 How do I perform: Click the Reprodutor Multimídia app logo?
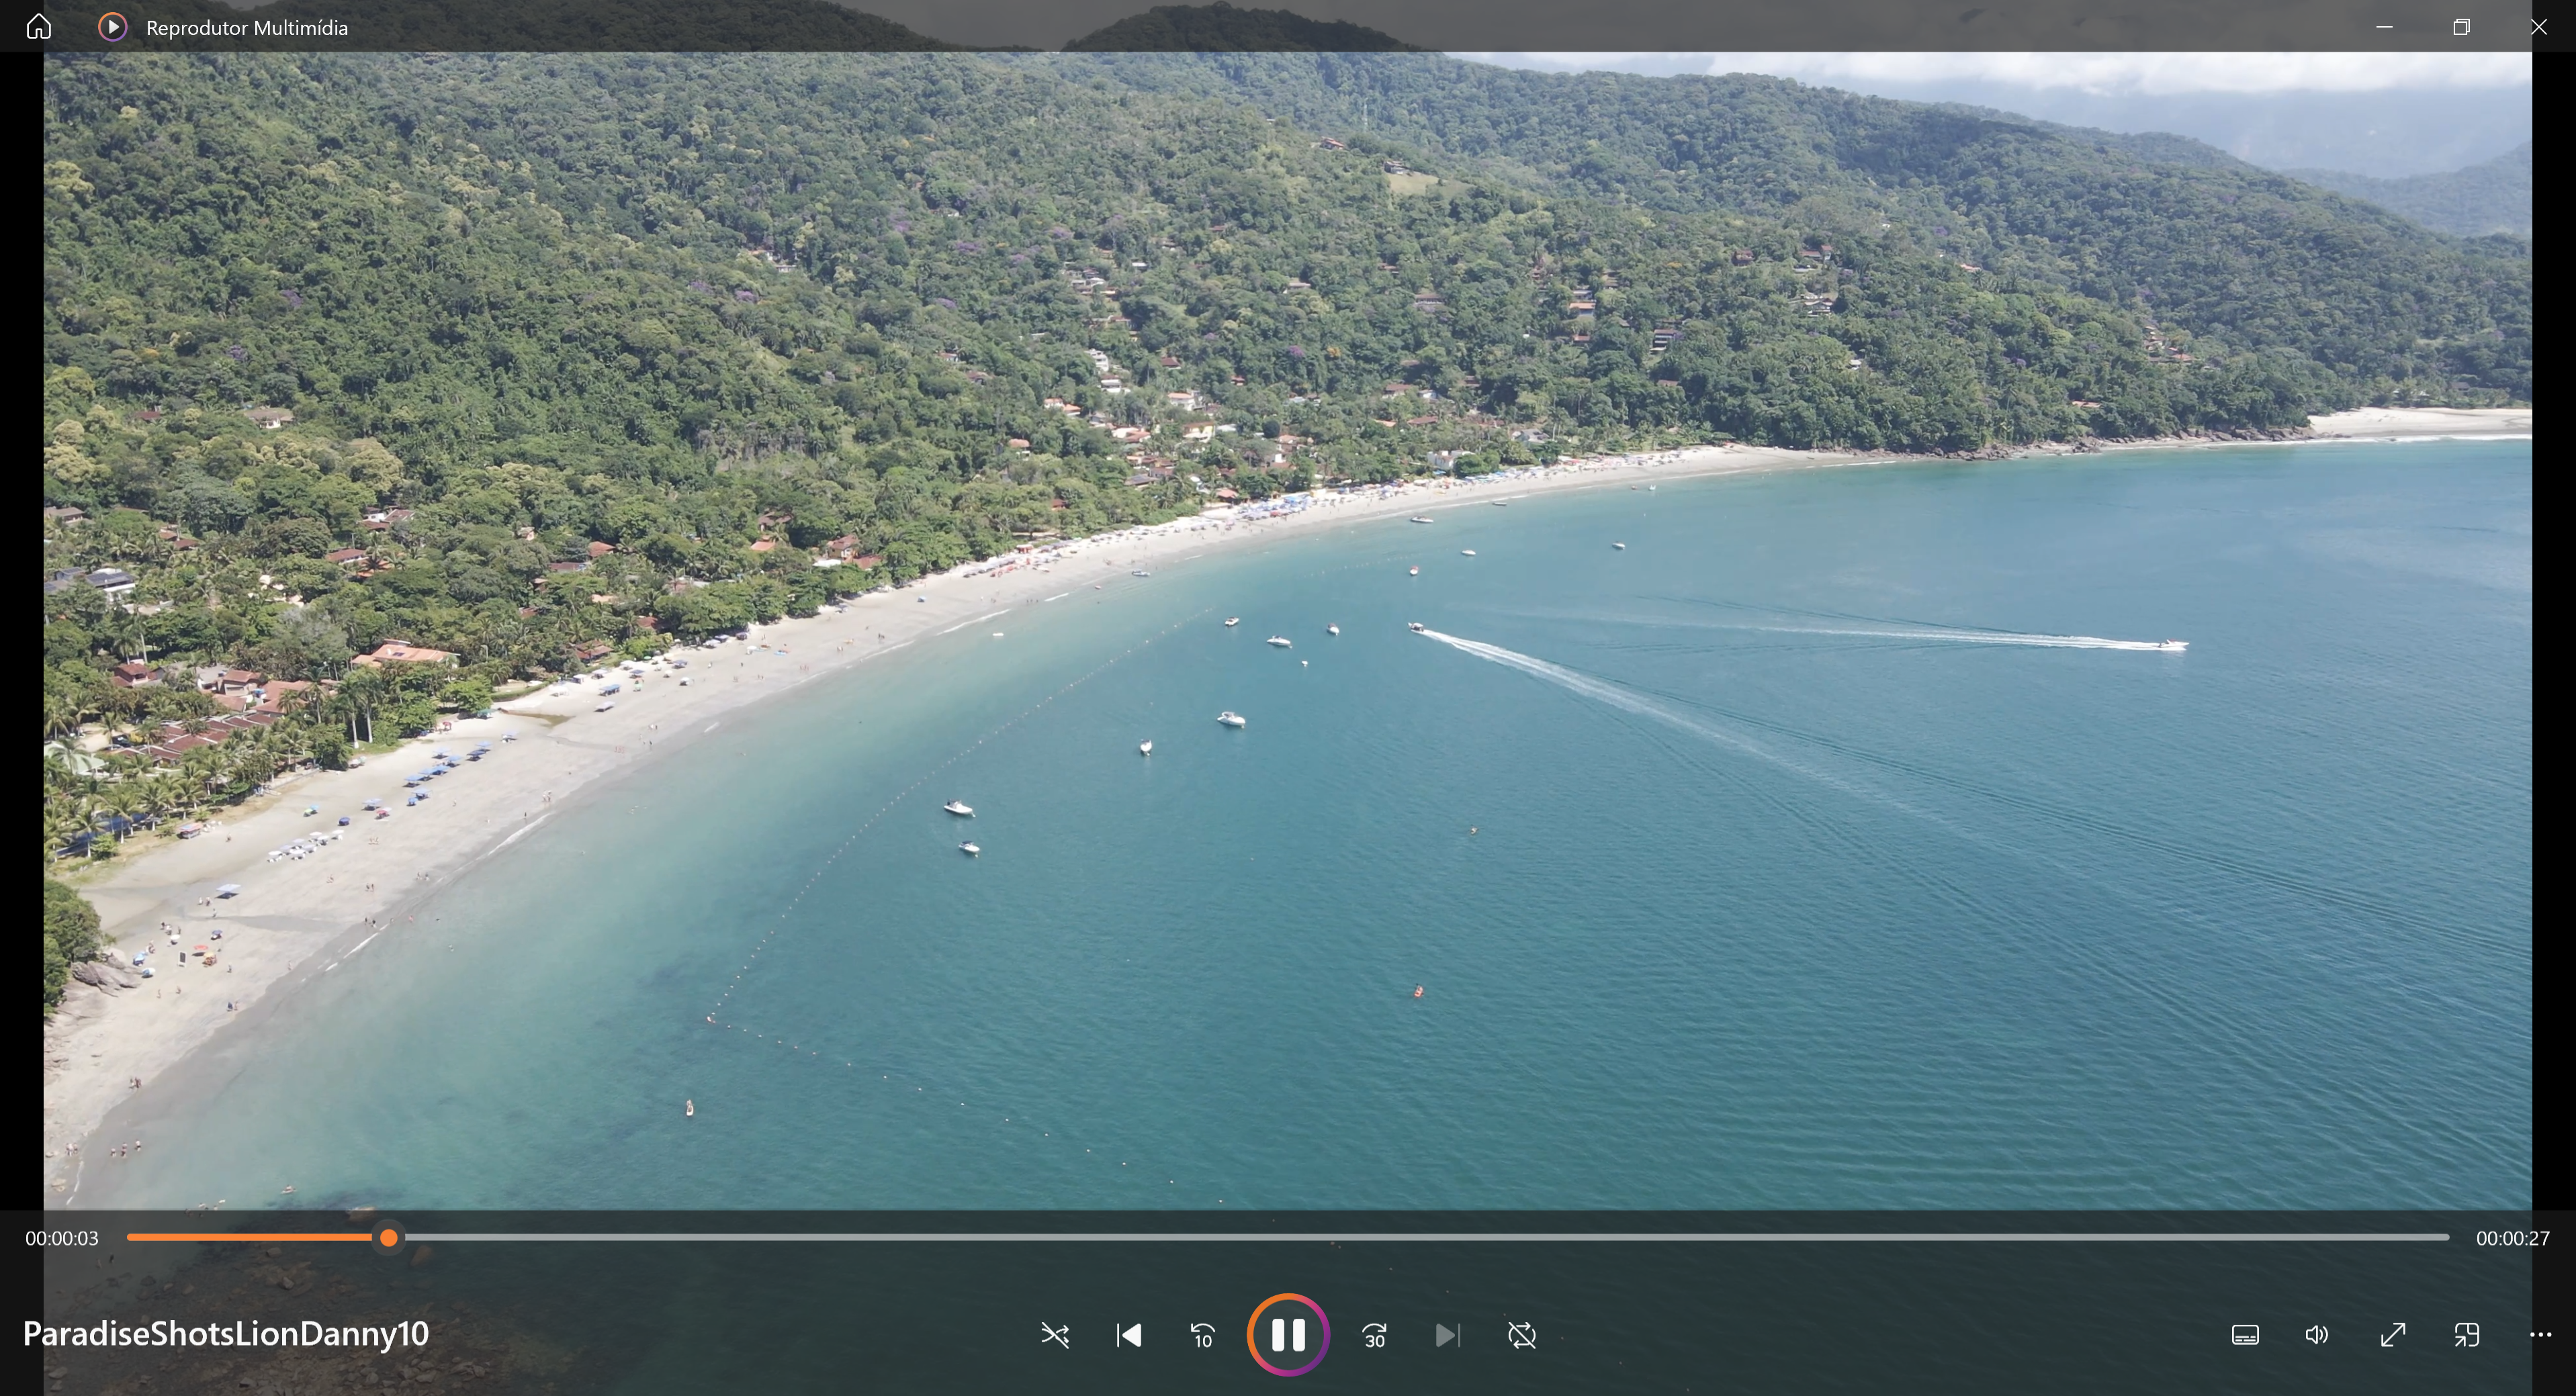click(x=112, y=26)
